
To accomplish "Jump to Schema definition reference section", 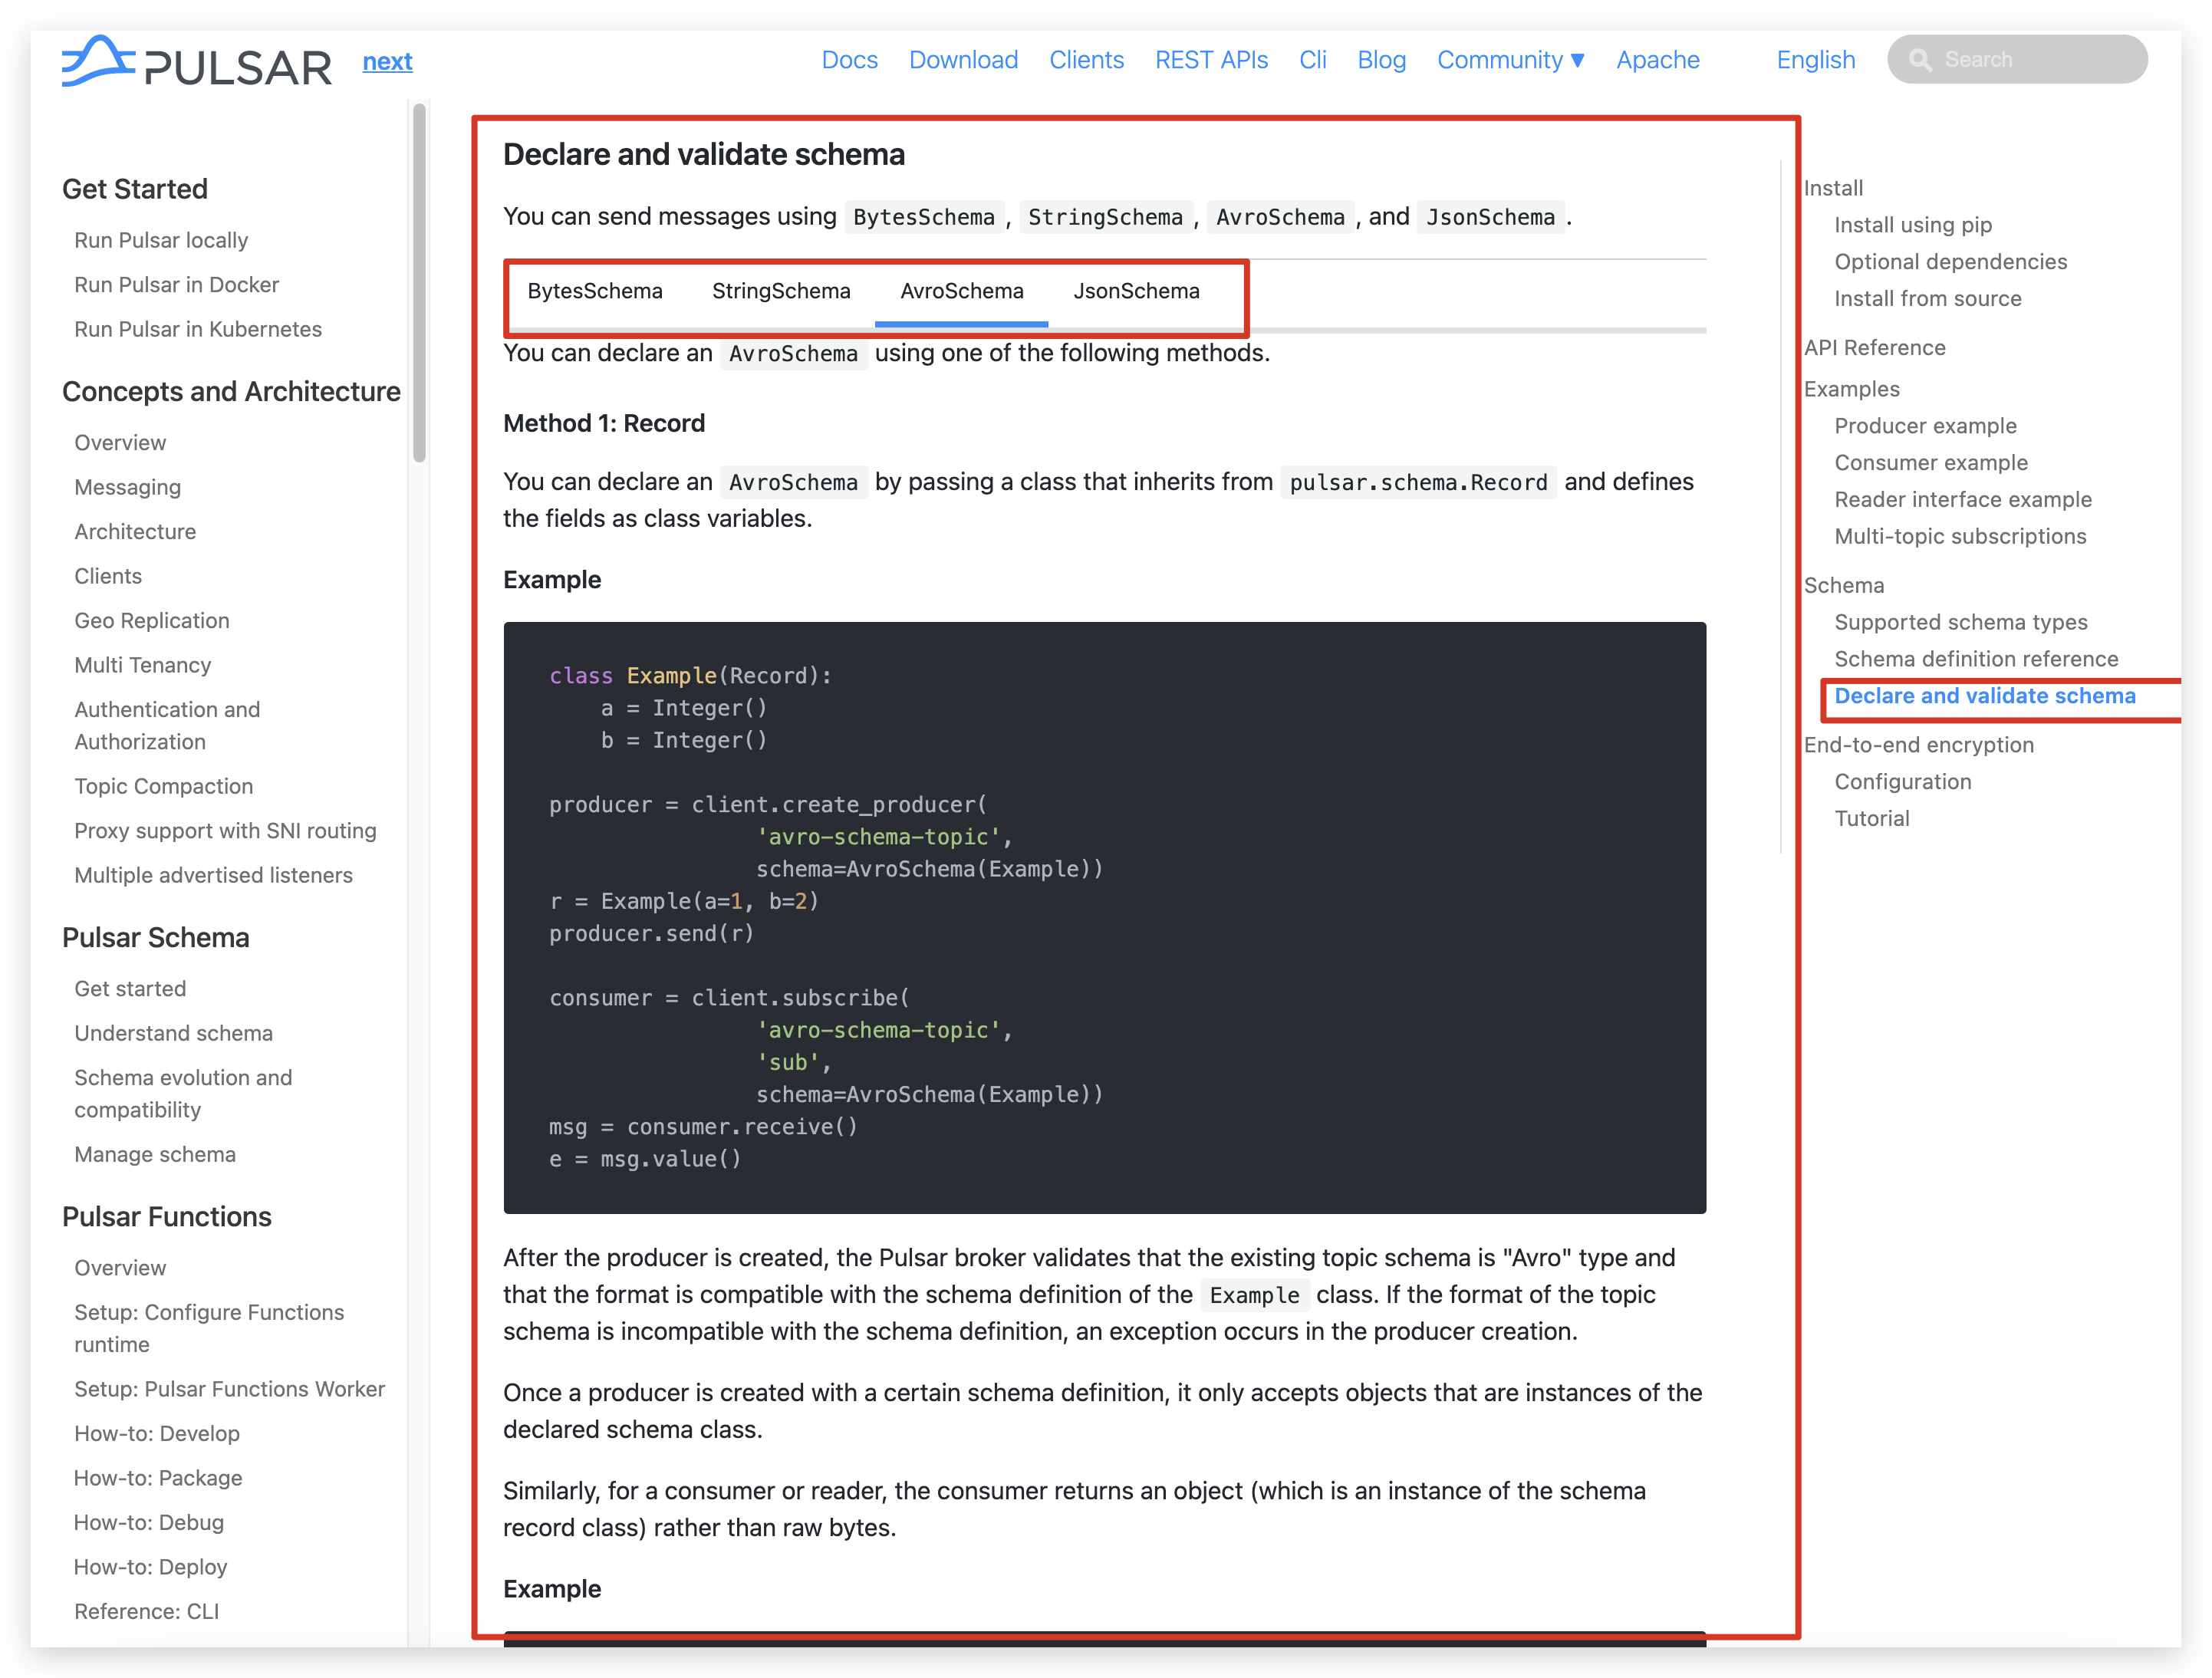I will [x=1976, y=660].
